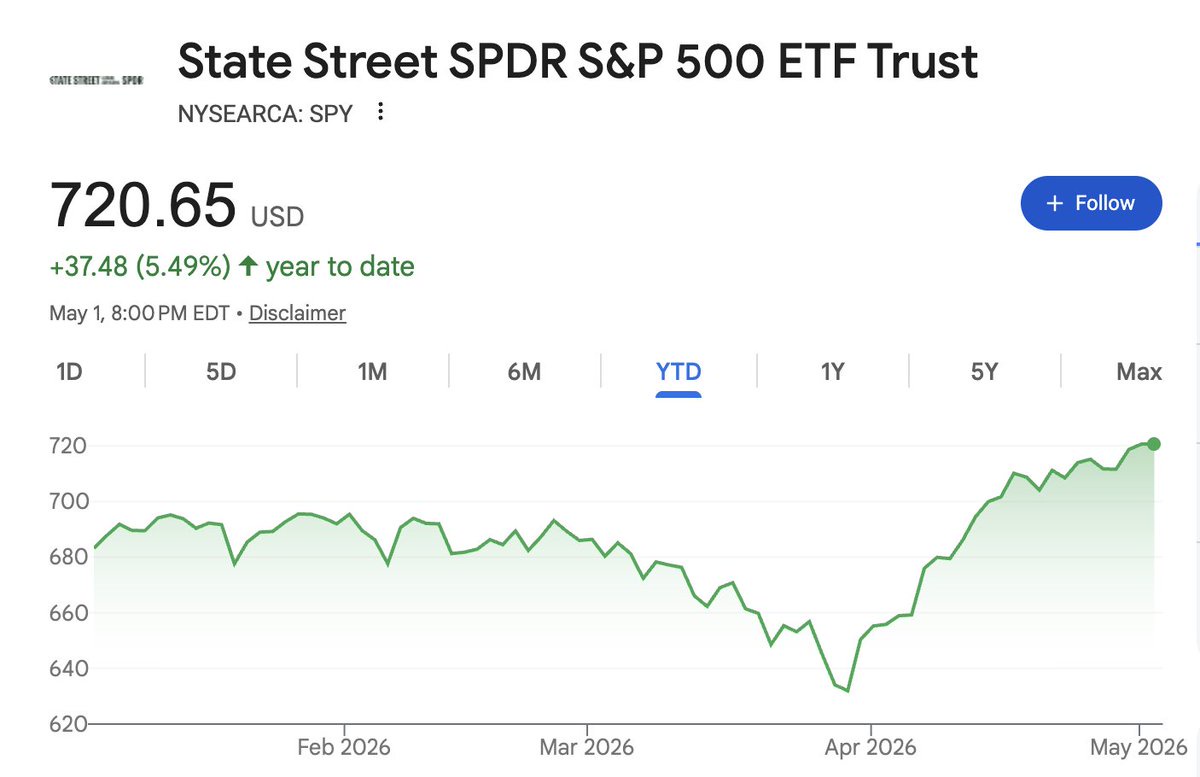
Task: Click the green end-point dot on the chart
Action: coord(1153,444)
